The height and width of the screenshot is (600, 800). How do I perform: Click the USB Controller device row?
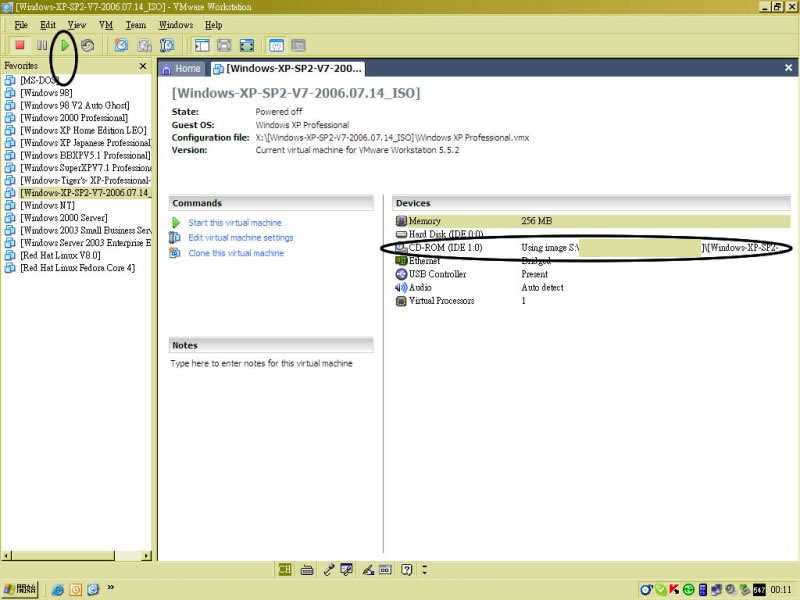click(592, 274)
